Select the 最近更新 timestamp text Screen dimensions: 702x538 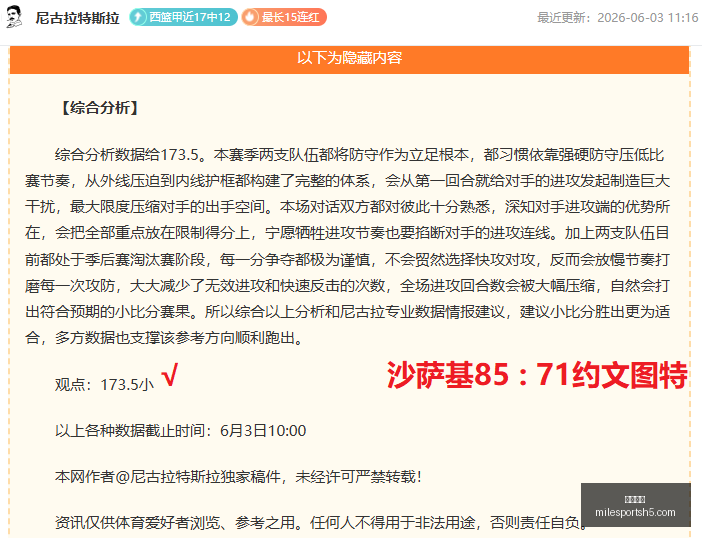pyautogui.click(x=617, y=18)
